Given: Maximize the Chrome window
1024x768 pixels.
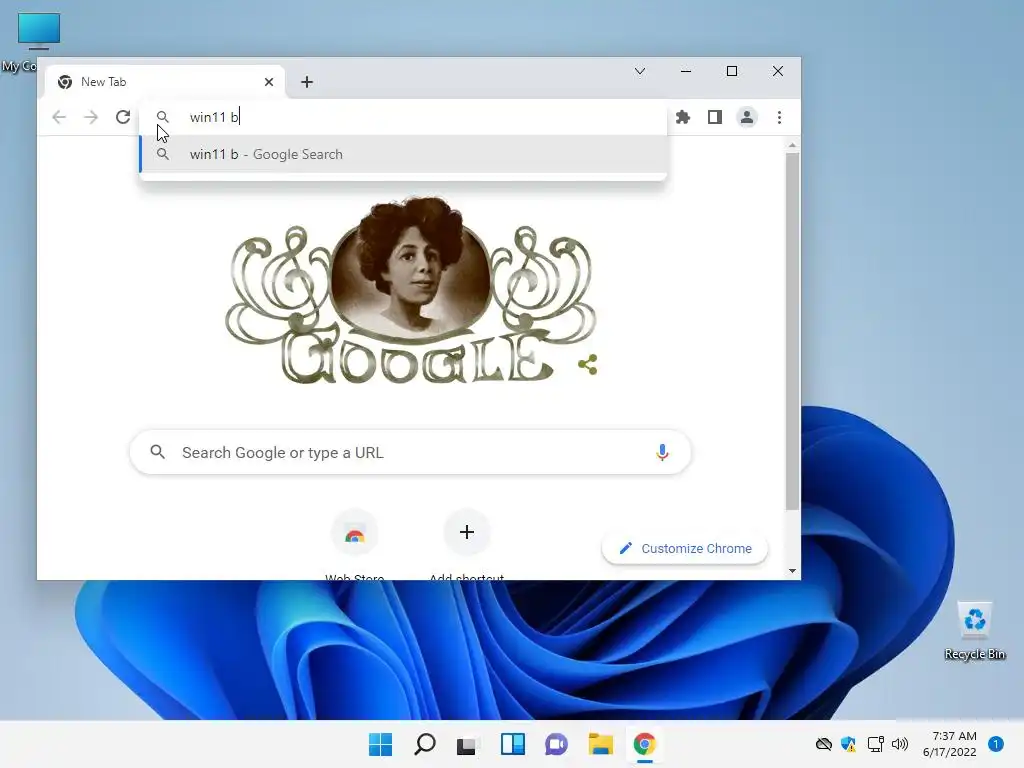Looking at the screenshot, I should (x=732, y=71).
